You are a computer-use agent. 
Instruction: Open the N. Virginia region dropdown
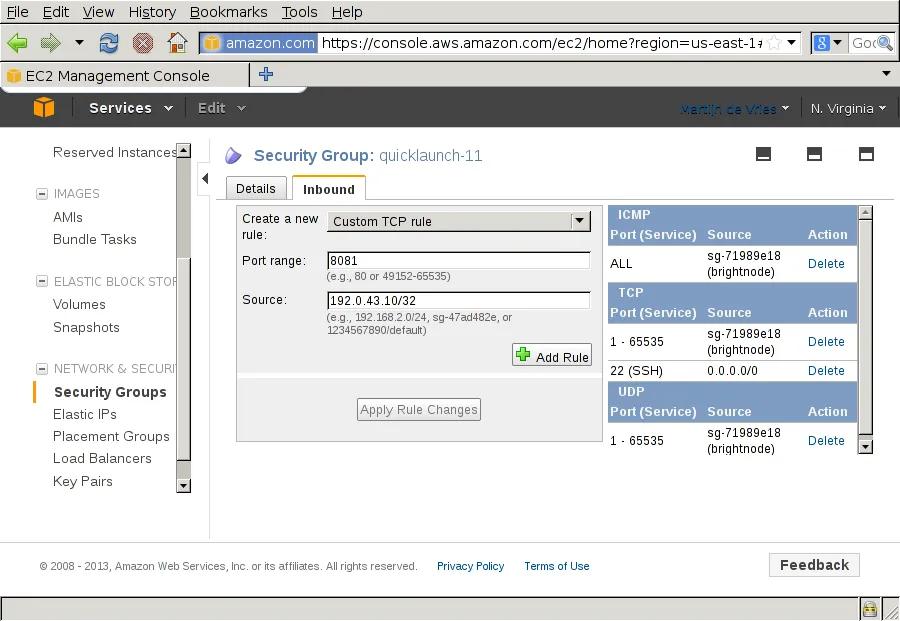(848, 108)
